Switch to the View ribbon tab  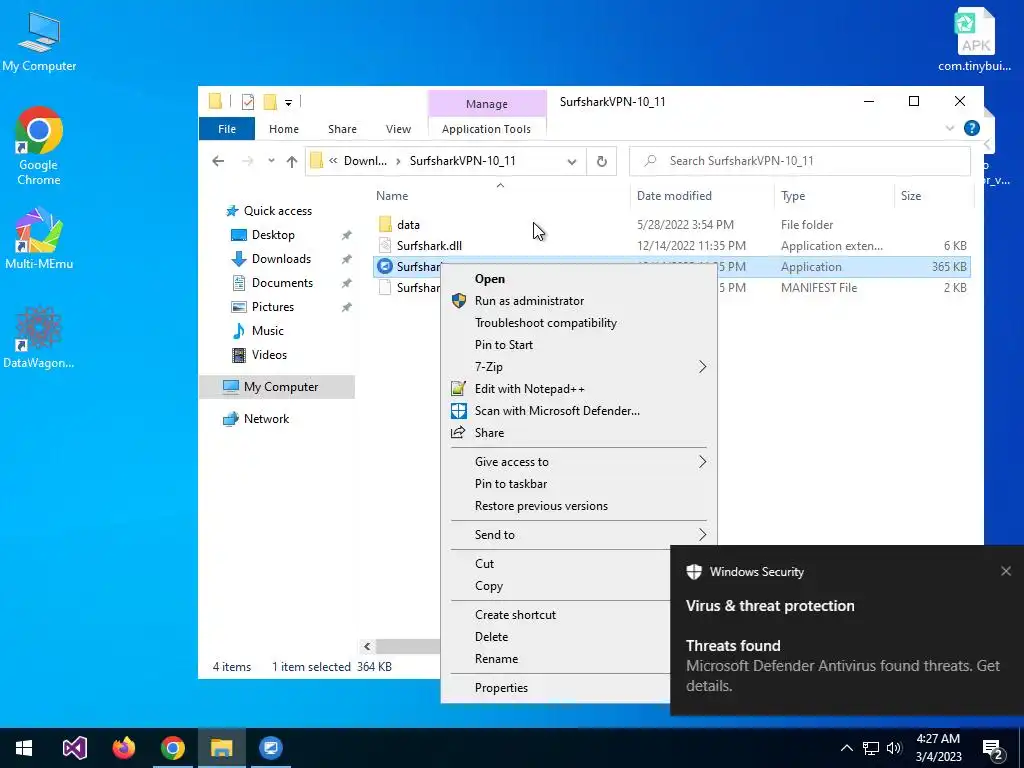point(398,129)
